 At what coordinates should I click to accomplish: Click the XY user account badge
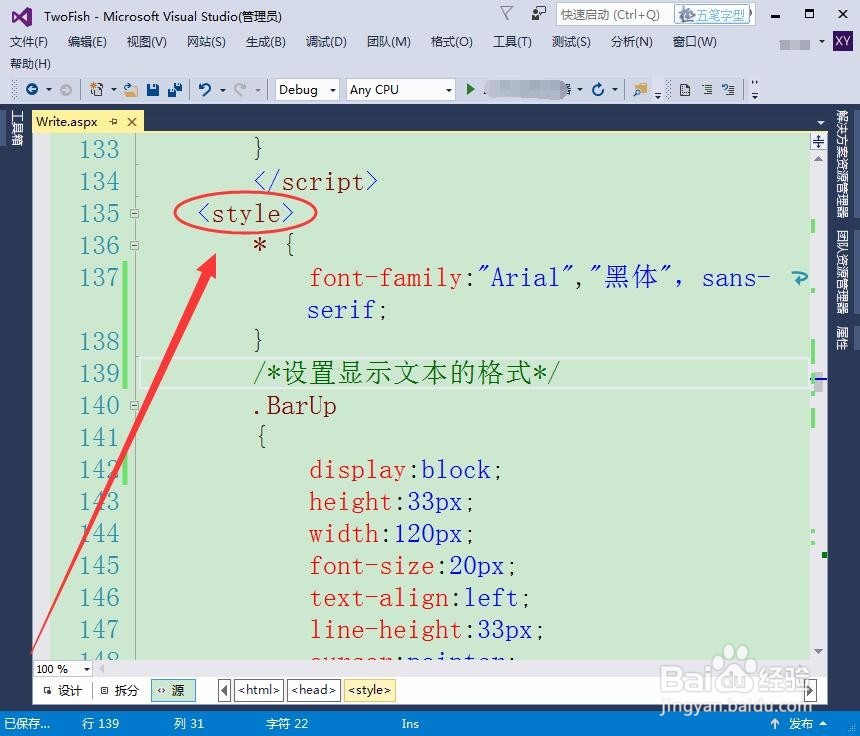tap(842, 41)
